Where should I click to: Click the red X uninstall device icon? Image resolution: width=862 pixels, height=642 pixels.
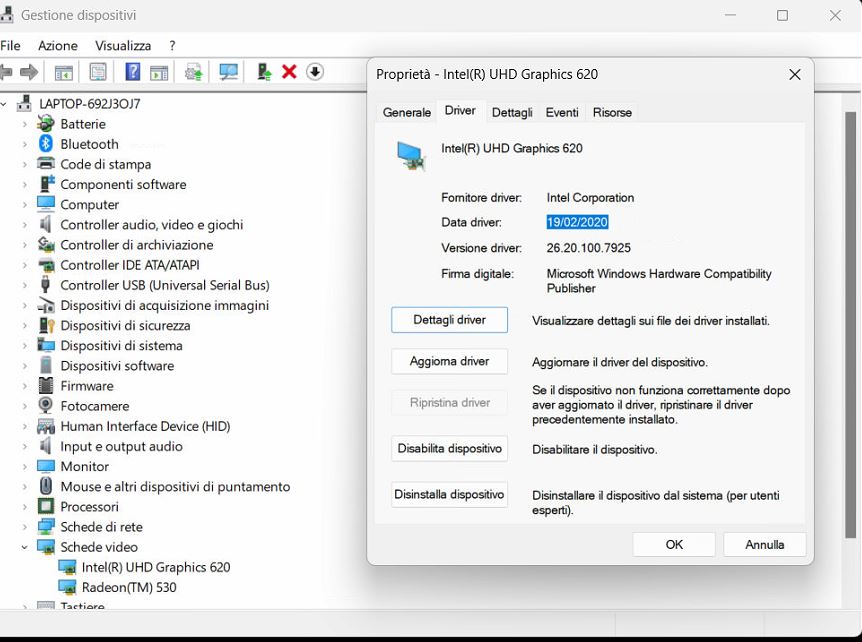pyautogui.click(x=289, y=72)
